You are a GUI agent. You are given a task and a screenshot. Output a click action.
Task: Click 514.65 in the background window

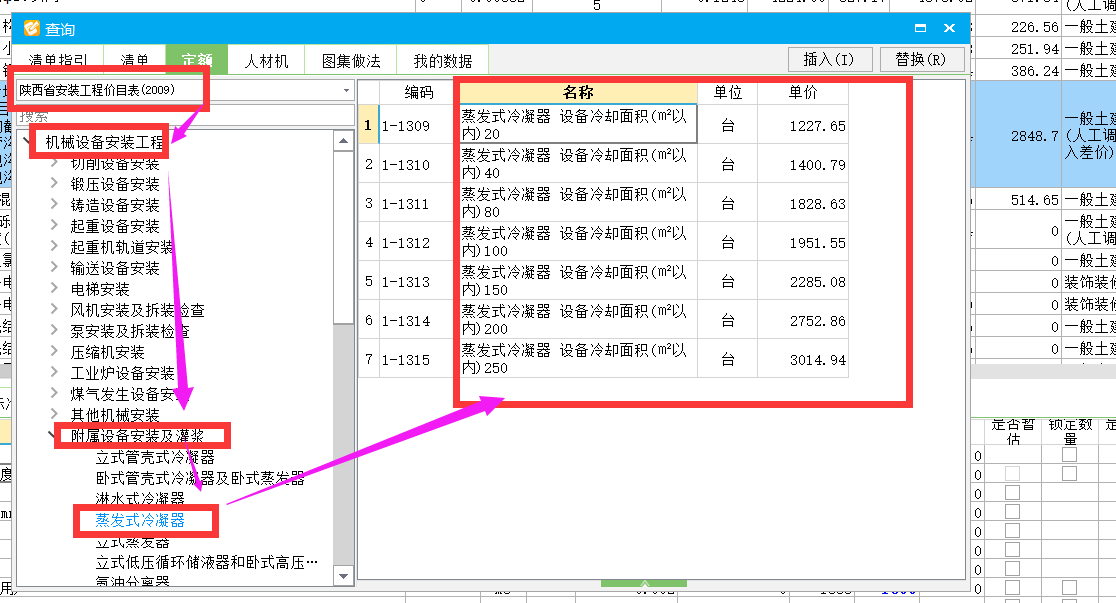click(1034, 200)
